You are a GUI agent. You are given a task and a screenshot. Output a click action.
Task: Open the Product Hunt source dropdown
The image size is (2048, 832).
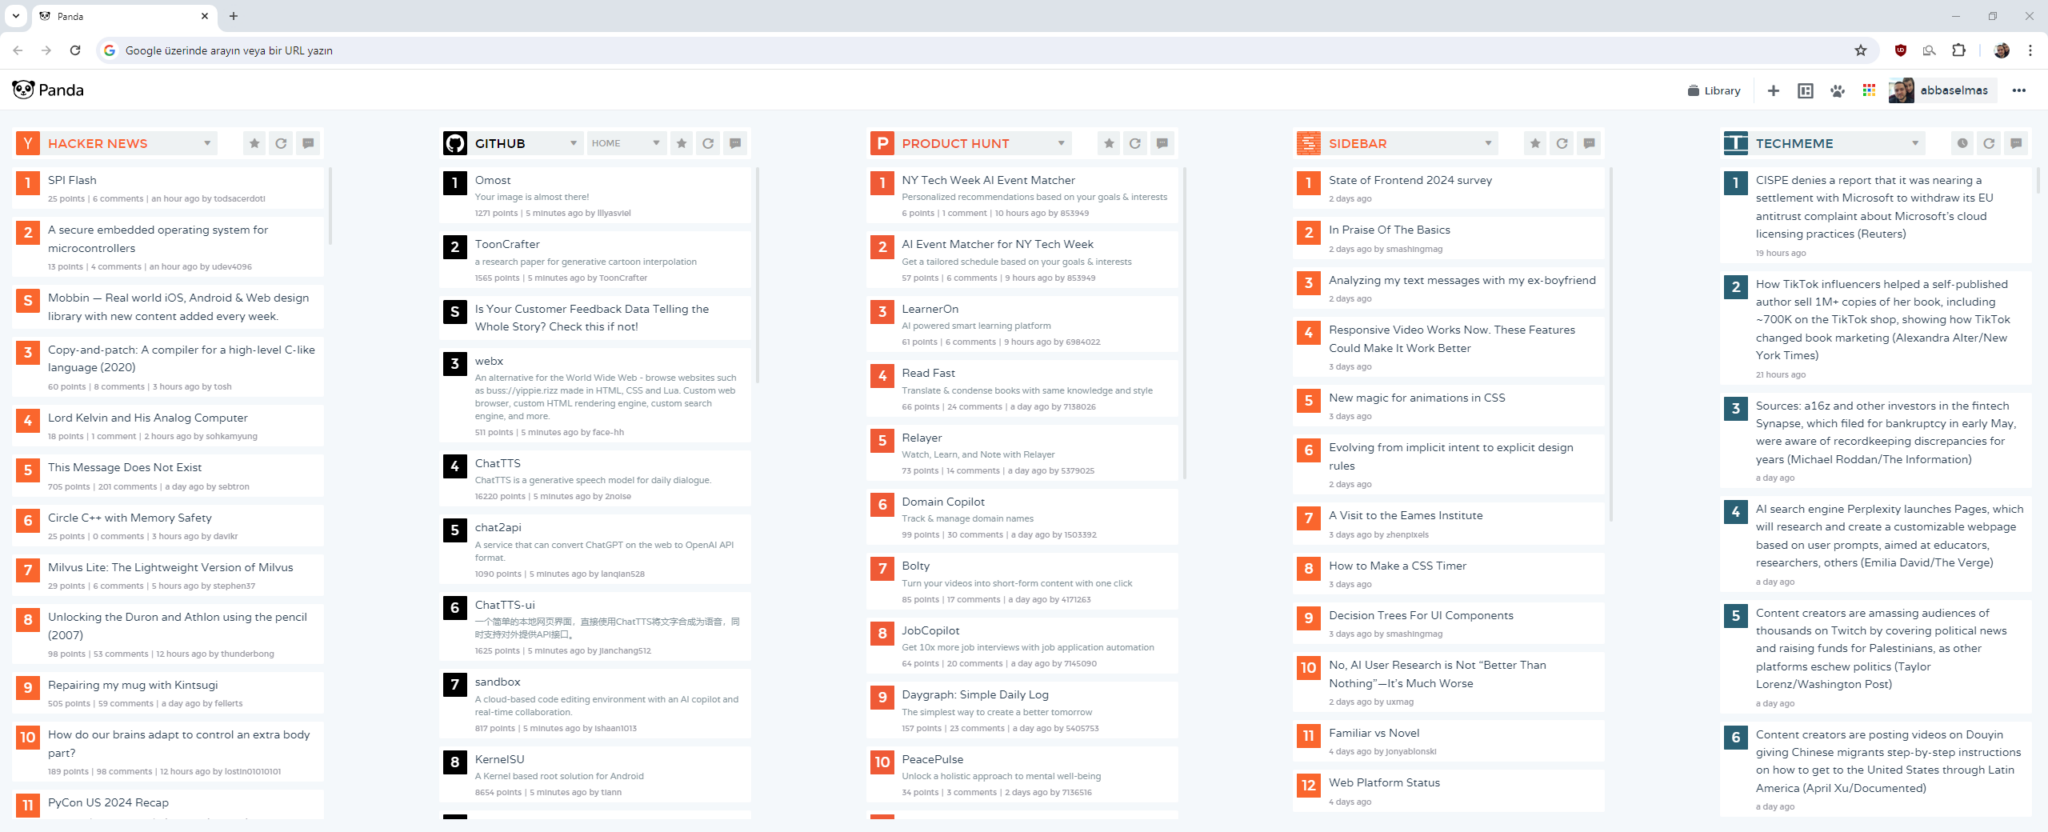pos(1061,144)
